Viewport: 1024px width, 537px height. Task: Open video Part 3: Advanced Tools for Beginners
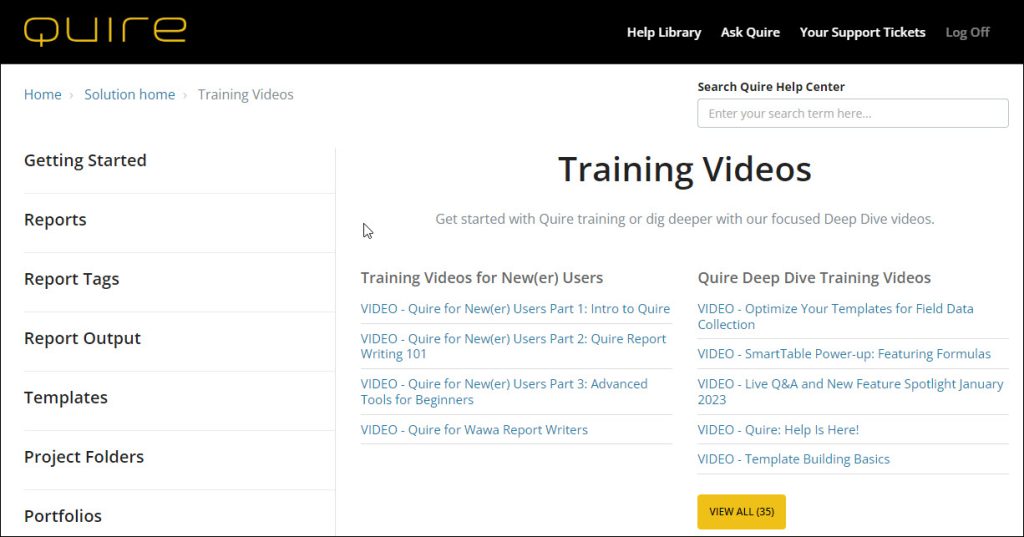(x=504, y=391)
